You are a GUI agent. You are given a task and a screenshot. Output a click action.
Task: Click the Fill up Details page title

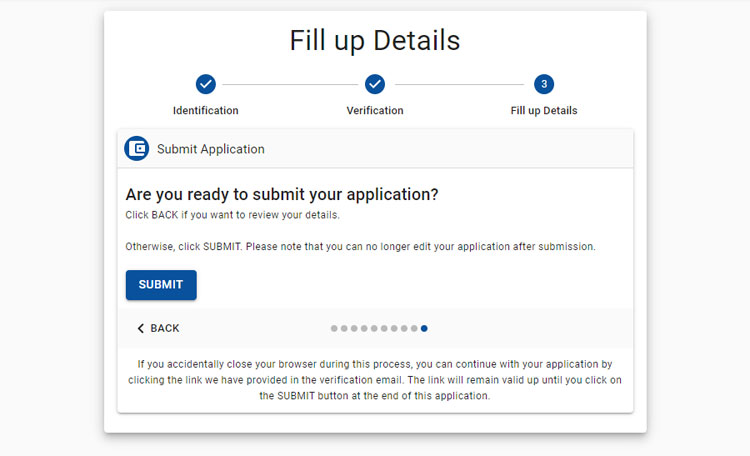pos(375,40)
